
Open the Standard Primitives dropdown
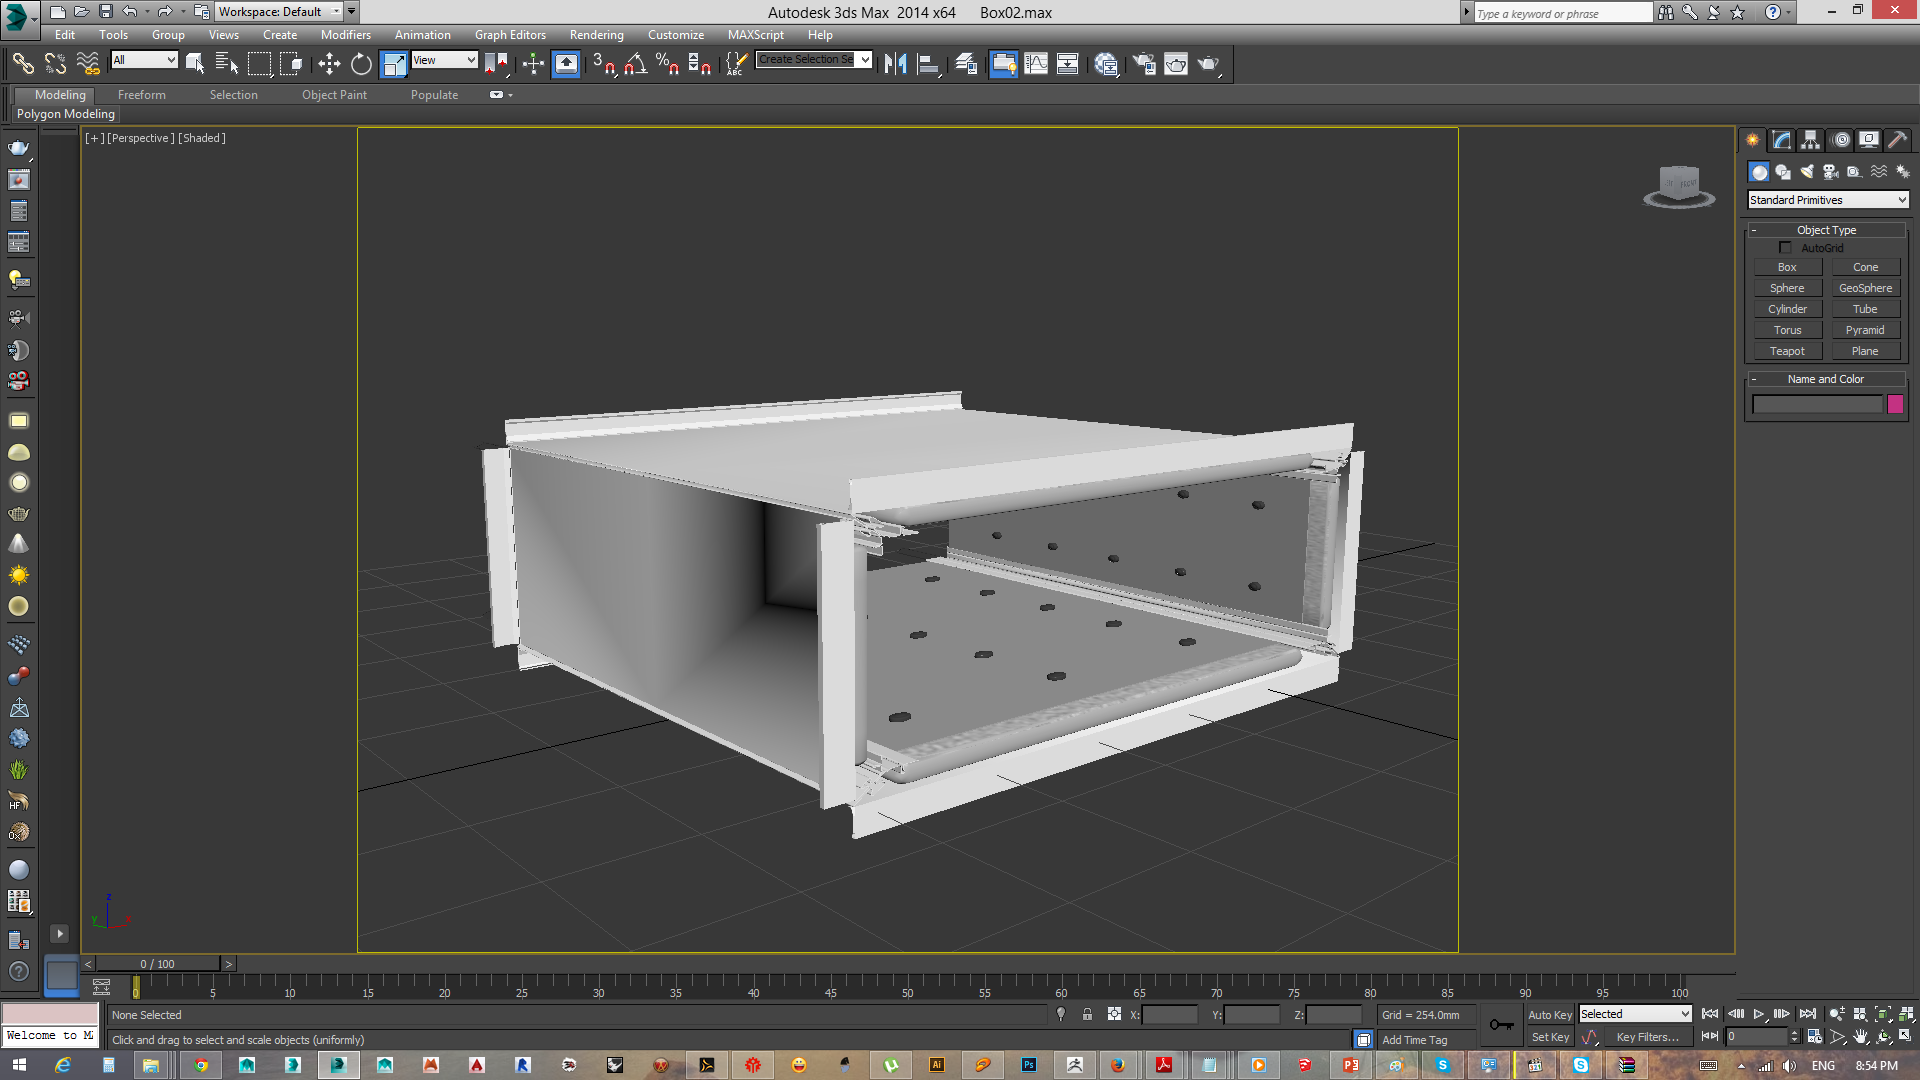coord(1828,200)
